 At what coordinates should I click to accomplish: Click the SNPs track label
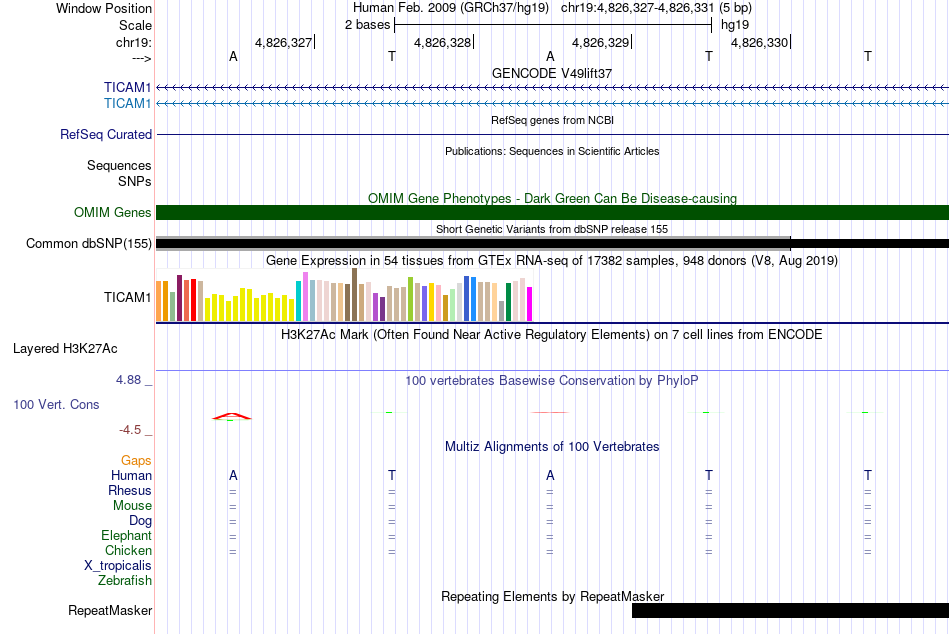pos(135,181)
